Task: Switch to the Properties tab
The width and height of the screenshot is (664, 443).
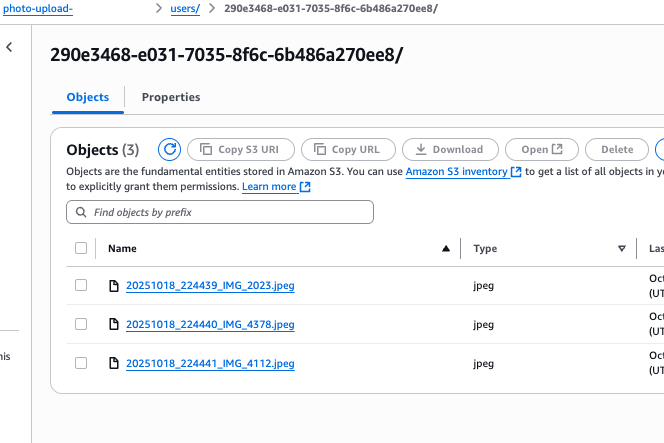Action: click(171, 97)
